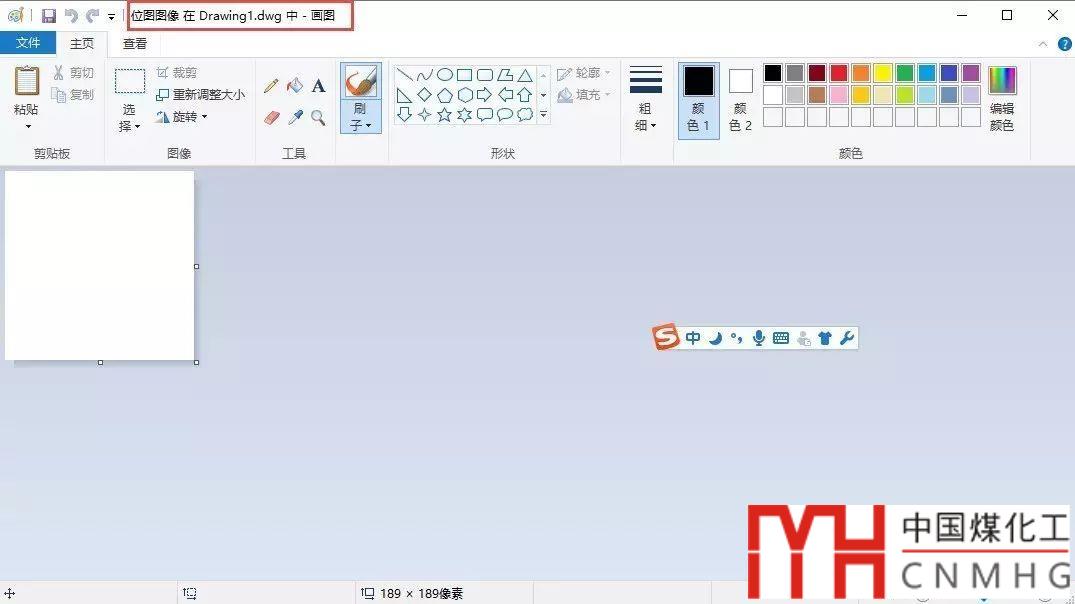
Task: Collapse the ribbon with the chevron
Action: (x=1043, y=44)
